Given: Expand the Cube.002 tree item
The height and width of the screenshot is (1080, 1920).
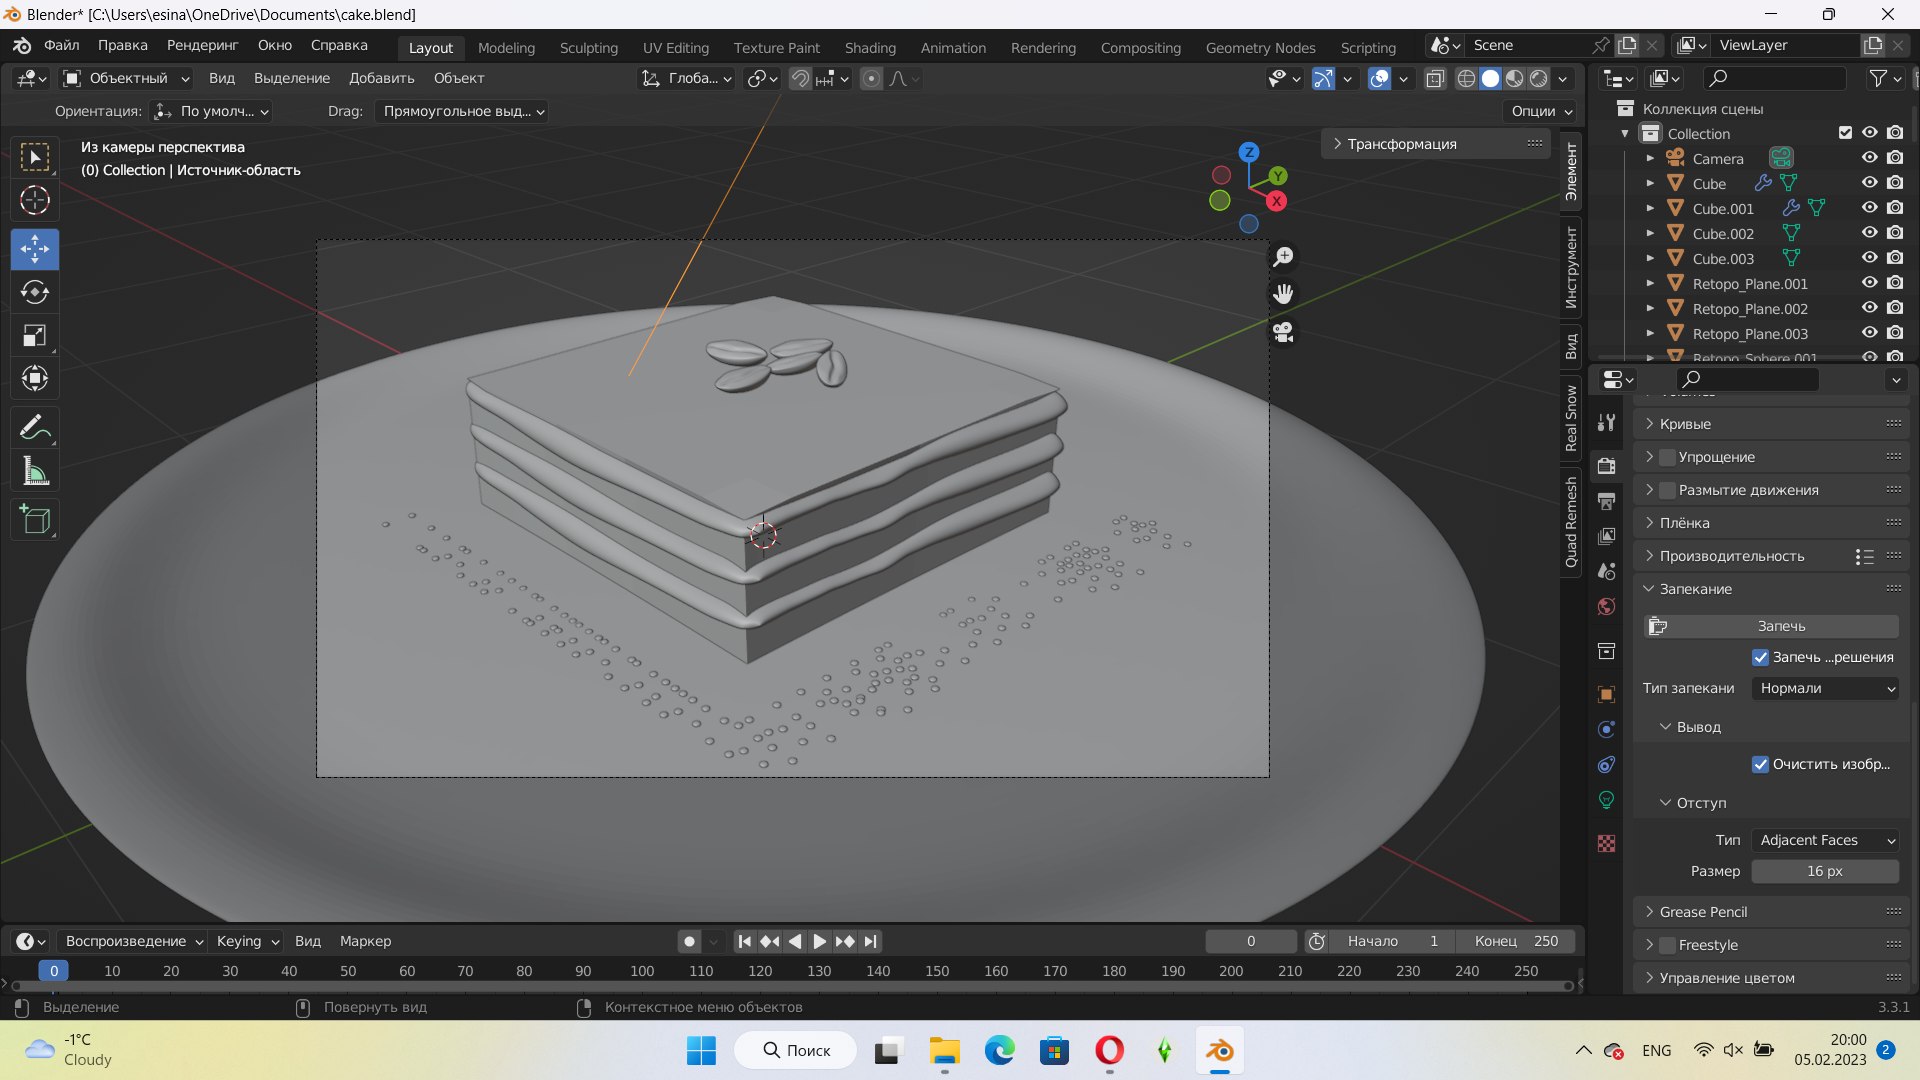Looking at the screenshot, I should pos(1650,233).
